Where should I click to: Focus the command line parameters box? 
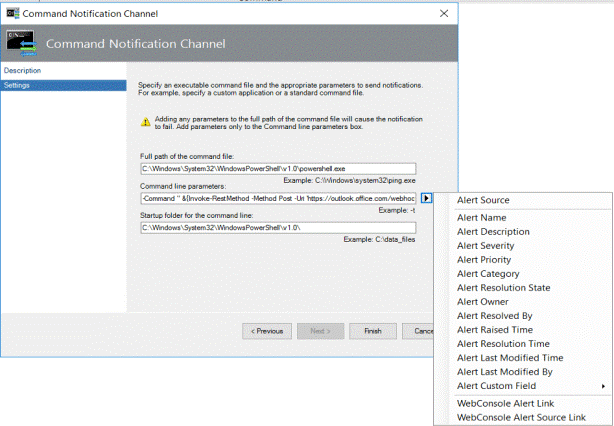[x=277, y=199]
